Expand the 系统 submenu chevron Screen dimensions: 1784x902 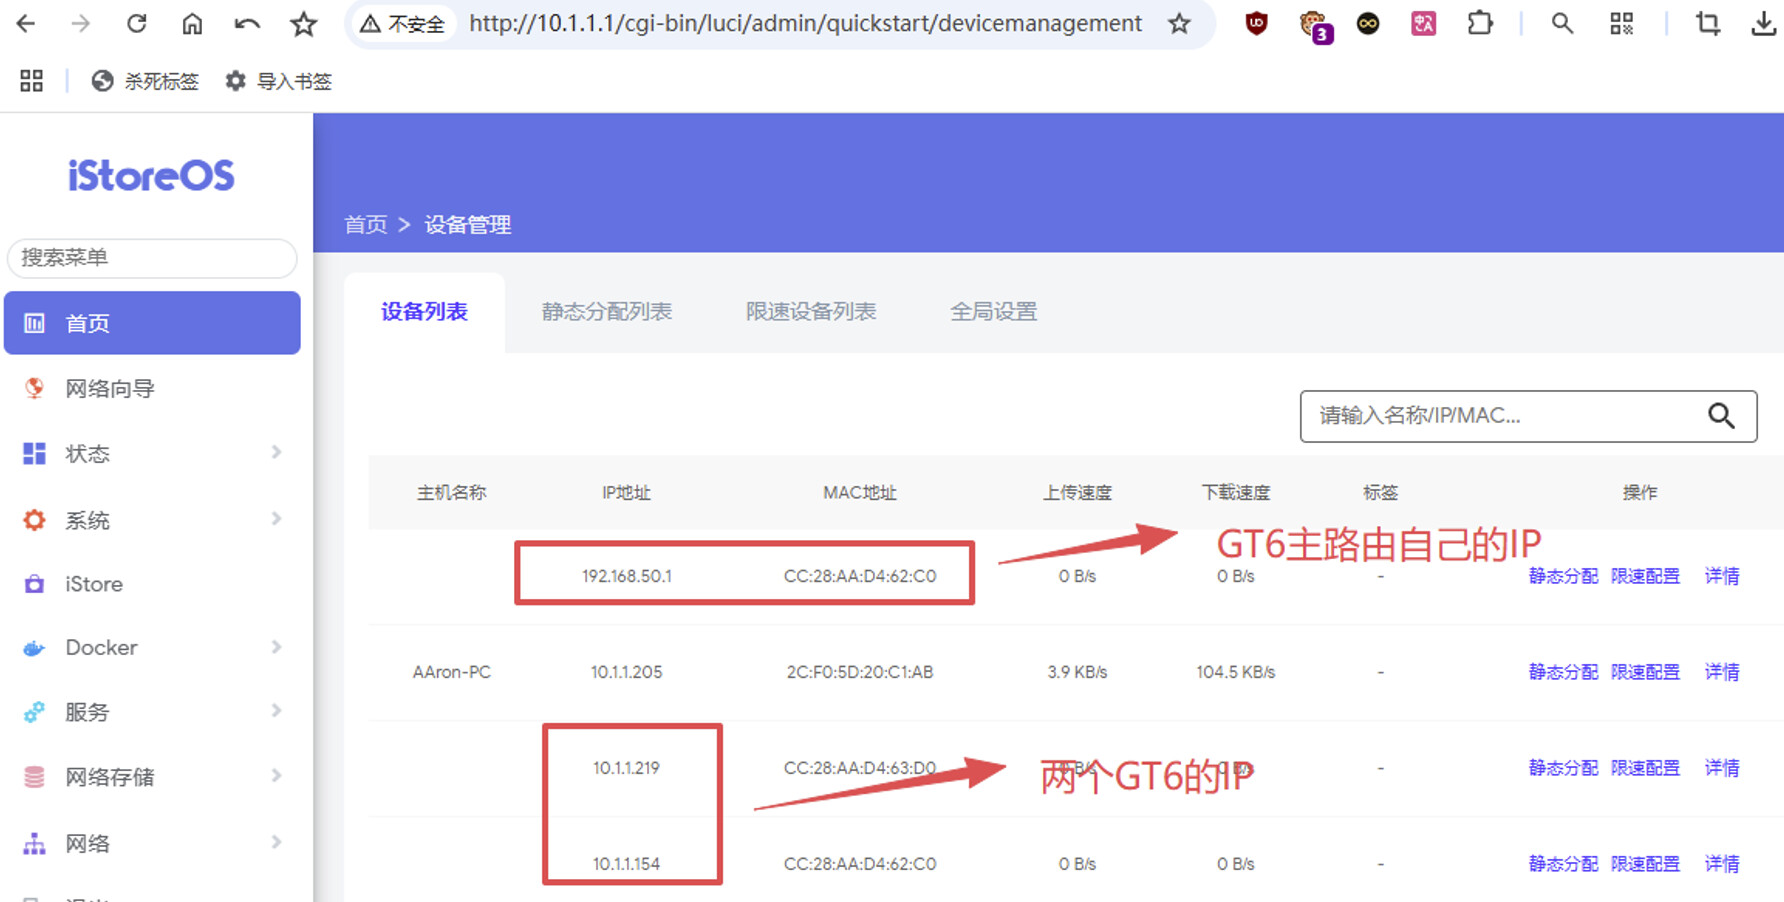coord(277,518)
